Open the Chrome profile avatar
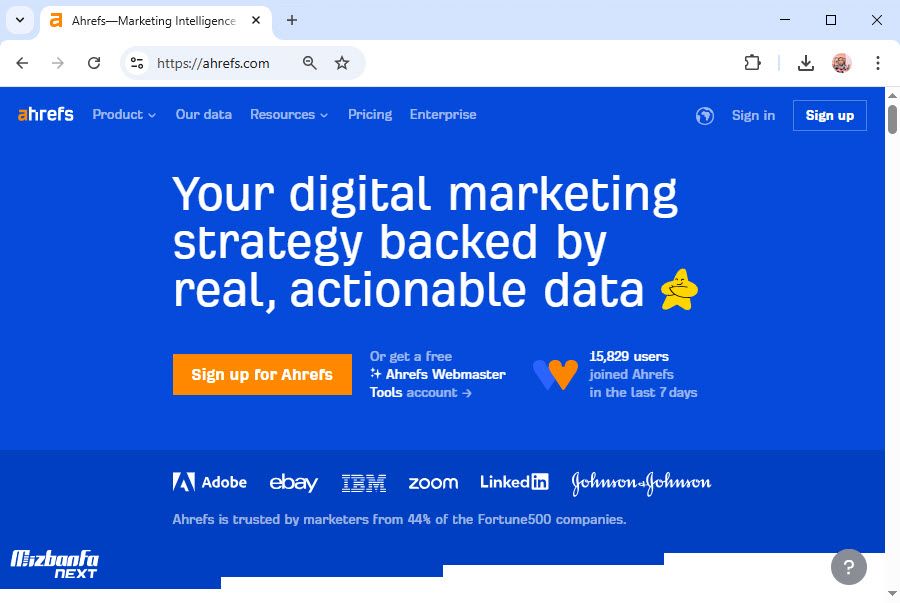The image size is (900, 603). 841,63
